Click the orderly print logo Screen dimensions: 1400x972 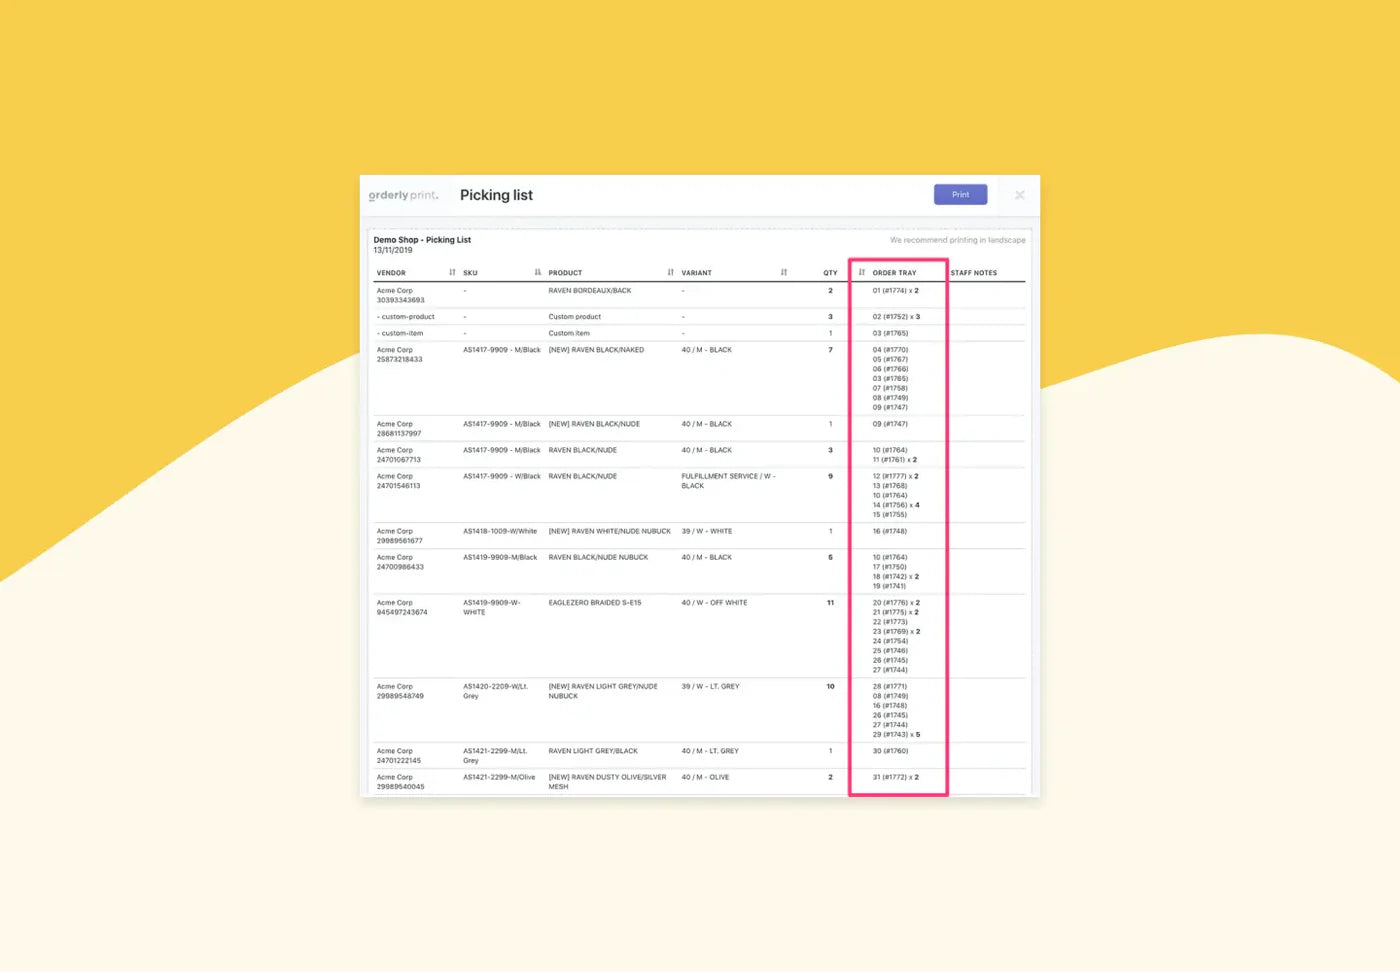click(403, 195)
